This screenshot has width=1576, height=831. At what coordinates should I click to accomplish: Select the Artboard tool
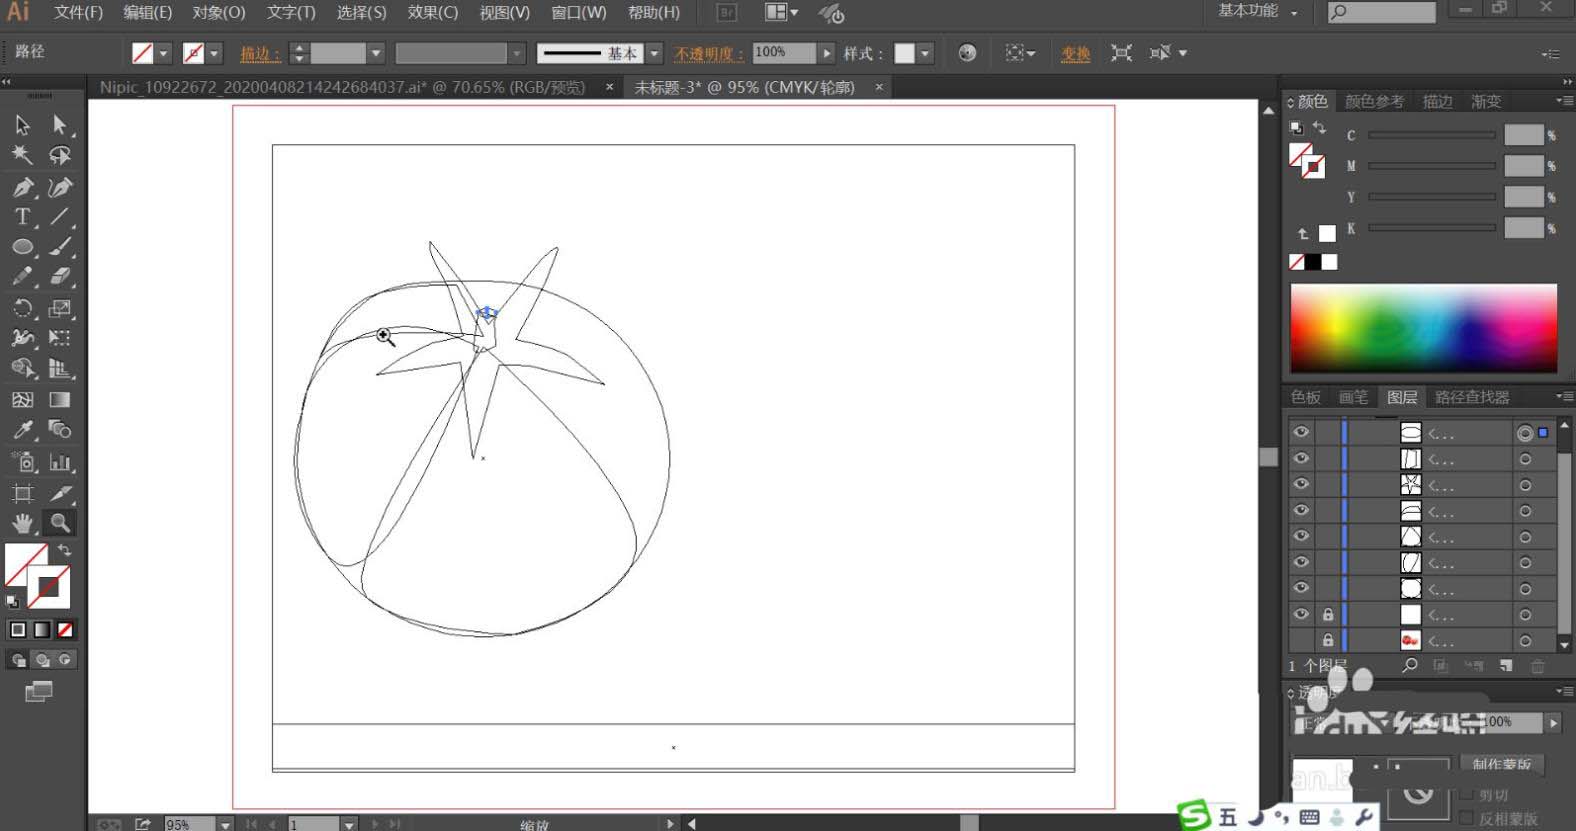point(22,493)
